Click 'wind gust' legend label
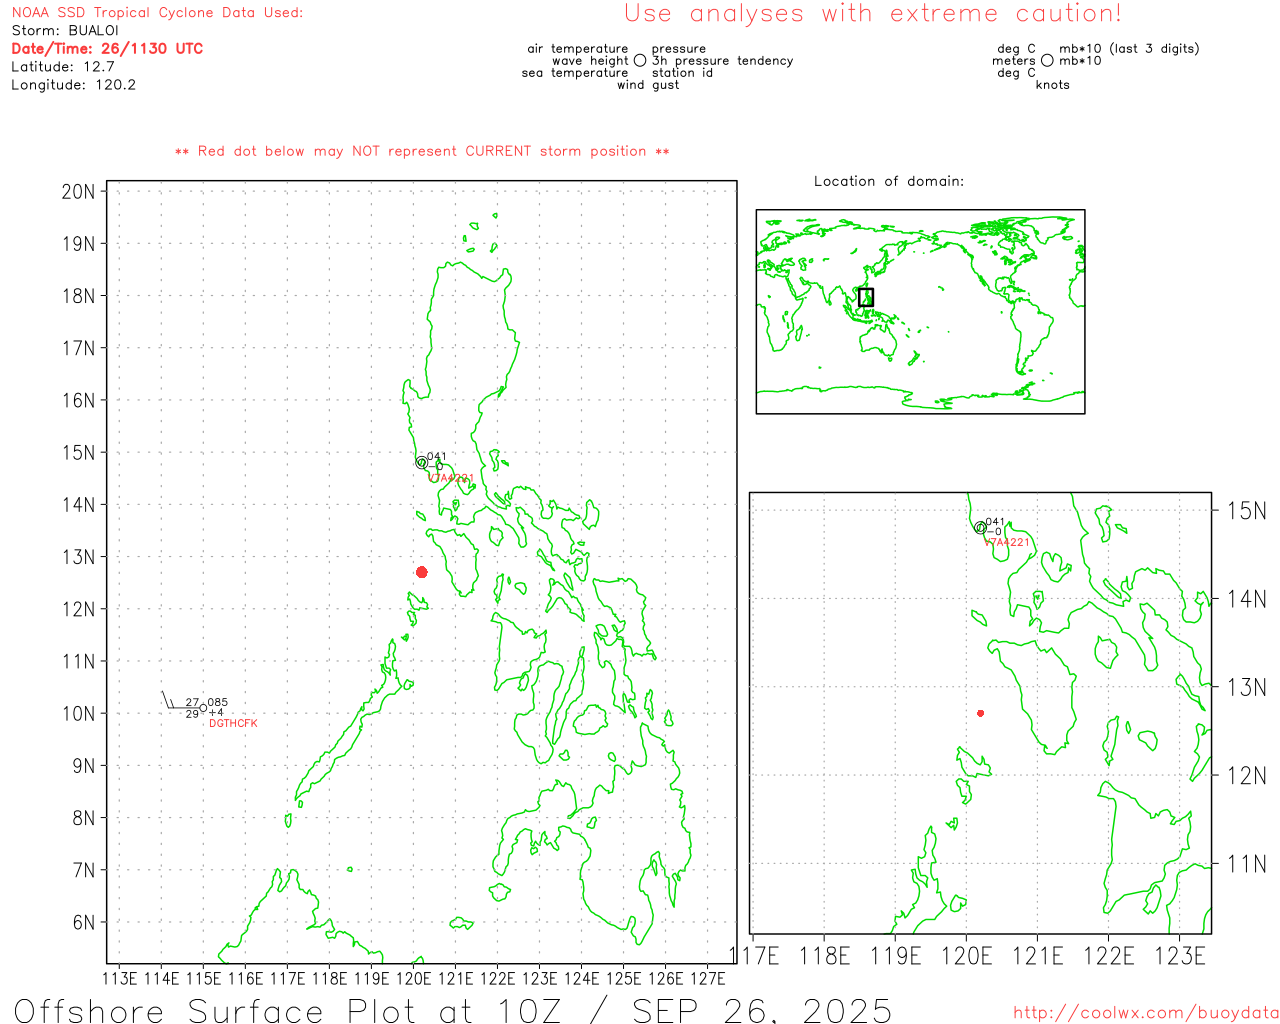The image size is (1280, 1024). click(x=648, y=85)
